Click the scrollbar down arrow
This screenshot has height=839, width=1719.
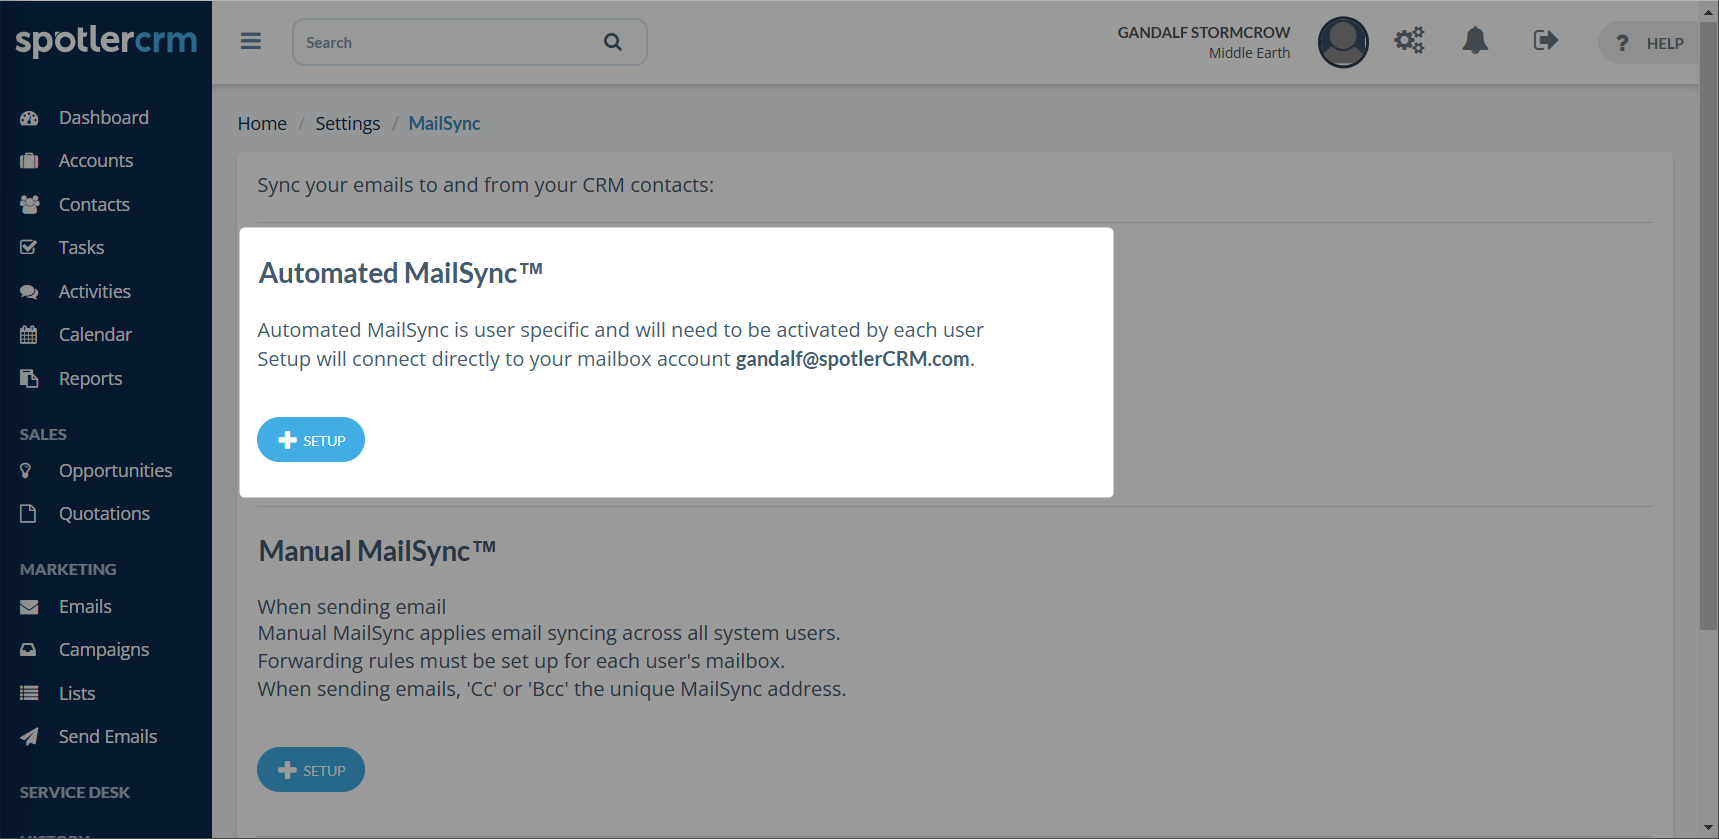pyautogui.click(x=1709, y=828)
